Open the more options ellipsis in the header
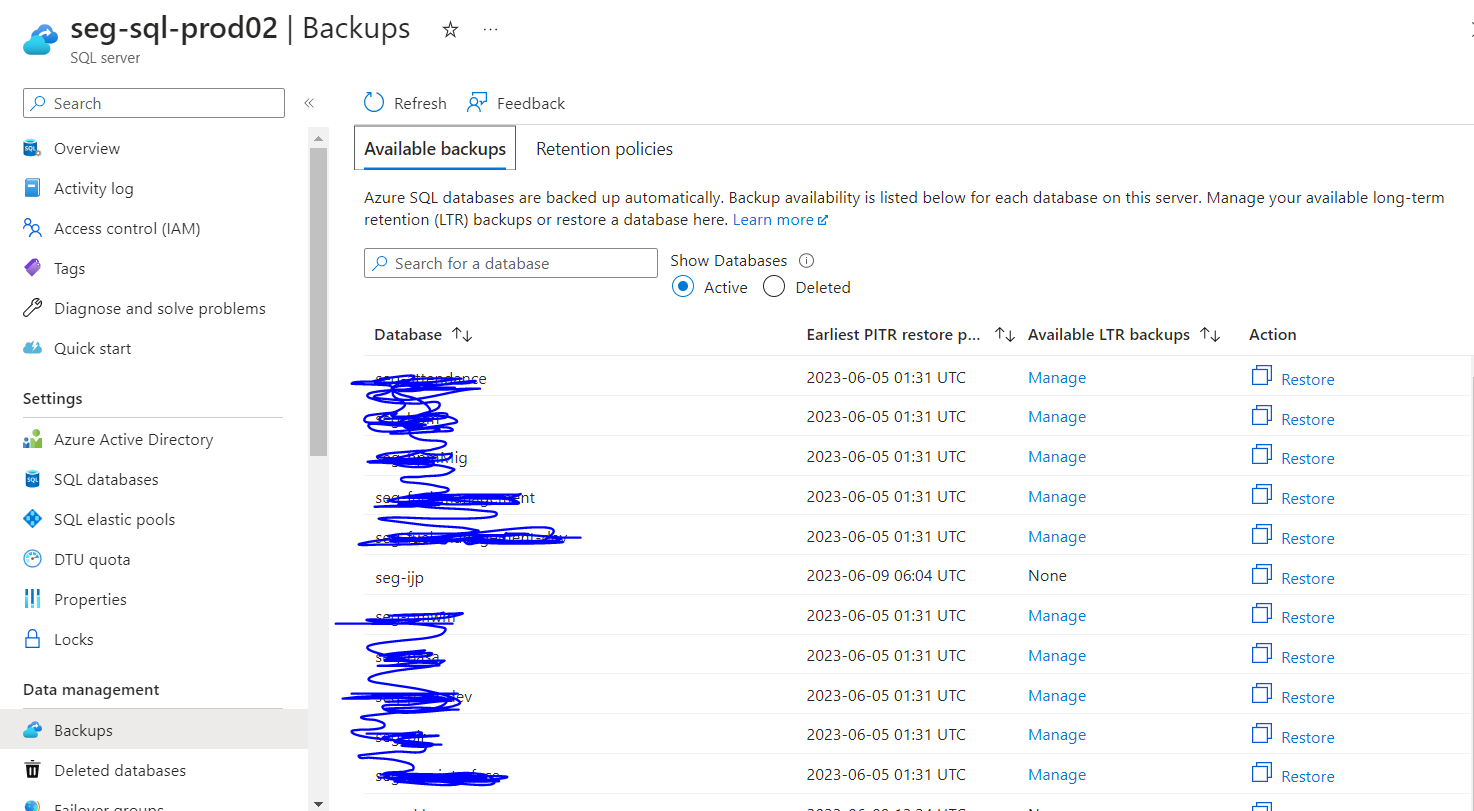This screenshot has height=811, width=1474. coord(490,30)
